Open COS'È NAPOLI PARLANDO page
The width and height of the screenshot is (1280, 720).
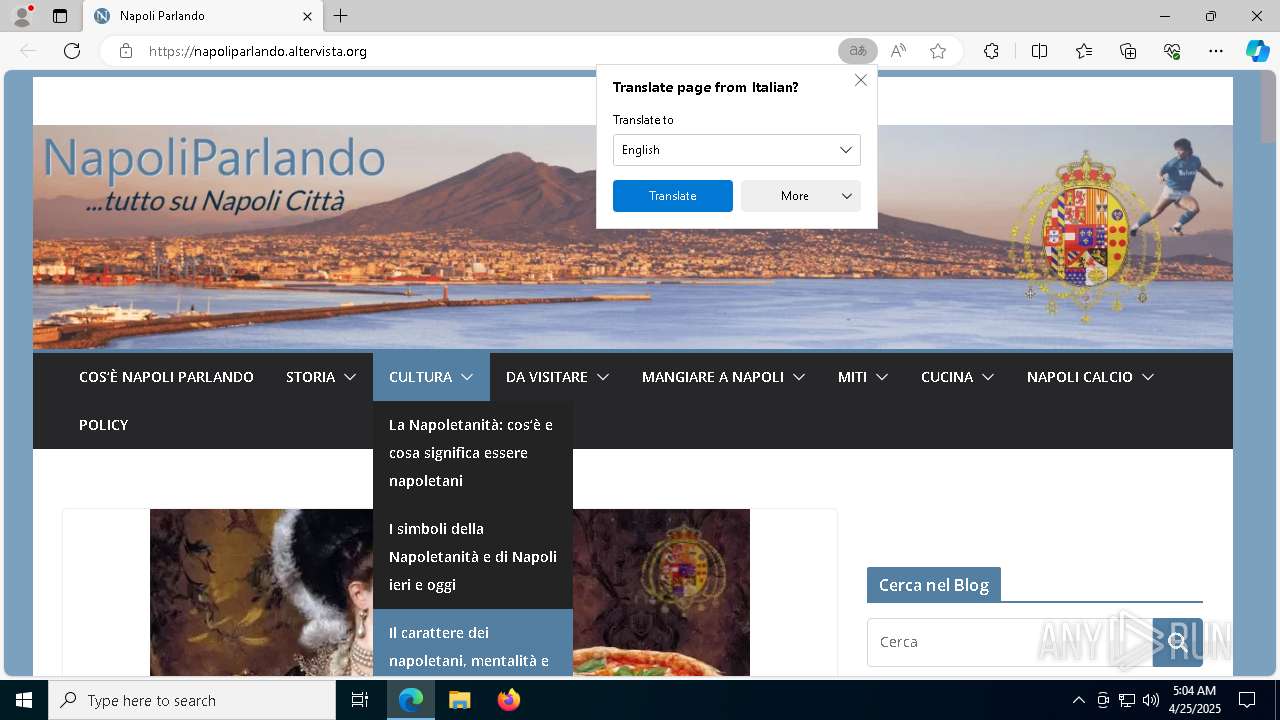click(x=166, y=377)
